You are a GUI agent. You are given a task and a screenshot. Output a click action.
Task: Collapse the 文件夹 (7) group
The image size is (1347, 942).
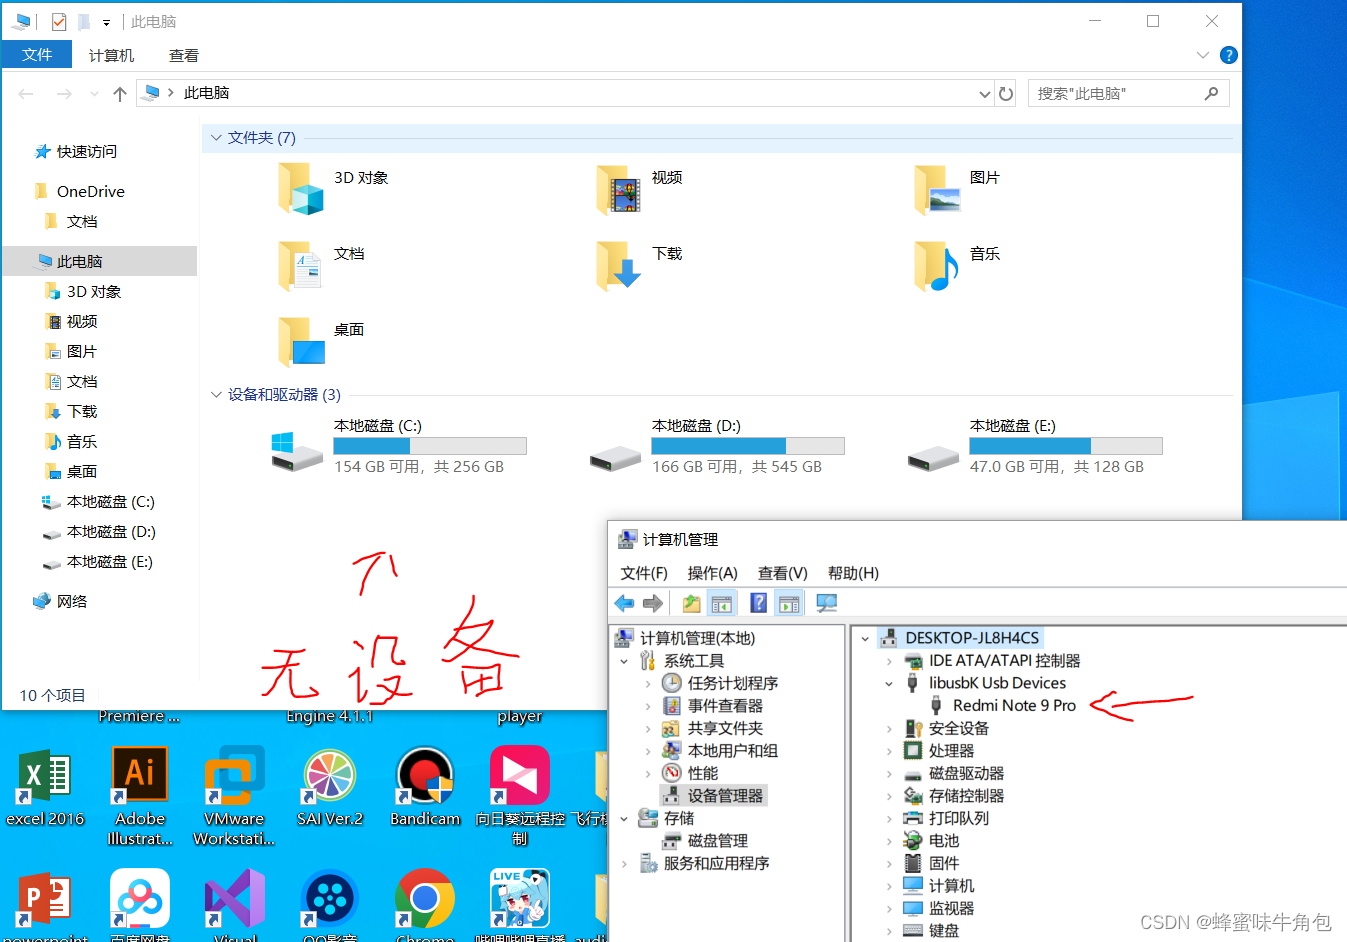(215, 138)
